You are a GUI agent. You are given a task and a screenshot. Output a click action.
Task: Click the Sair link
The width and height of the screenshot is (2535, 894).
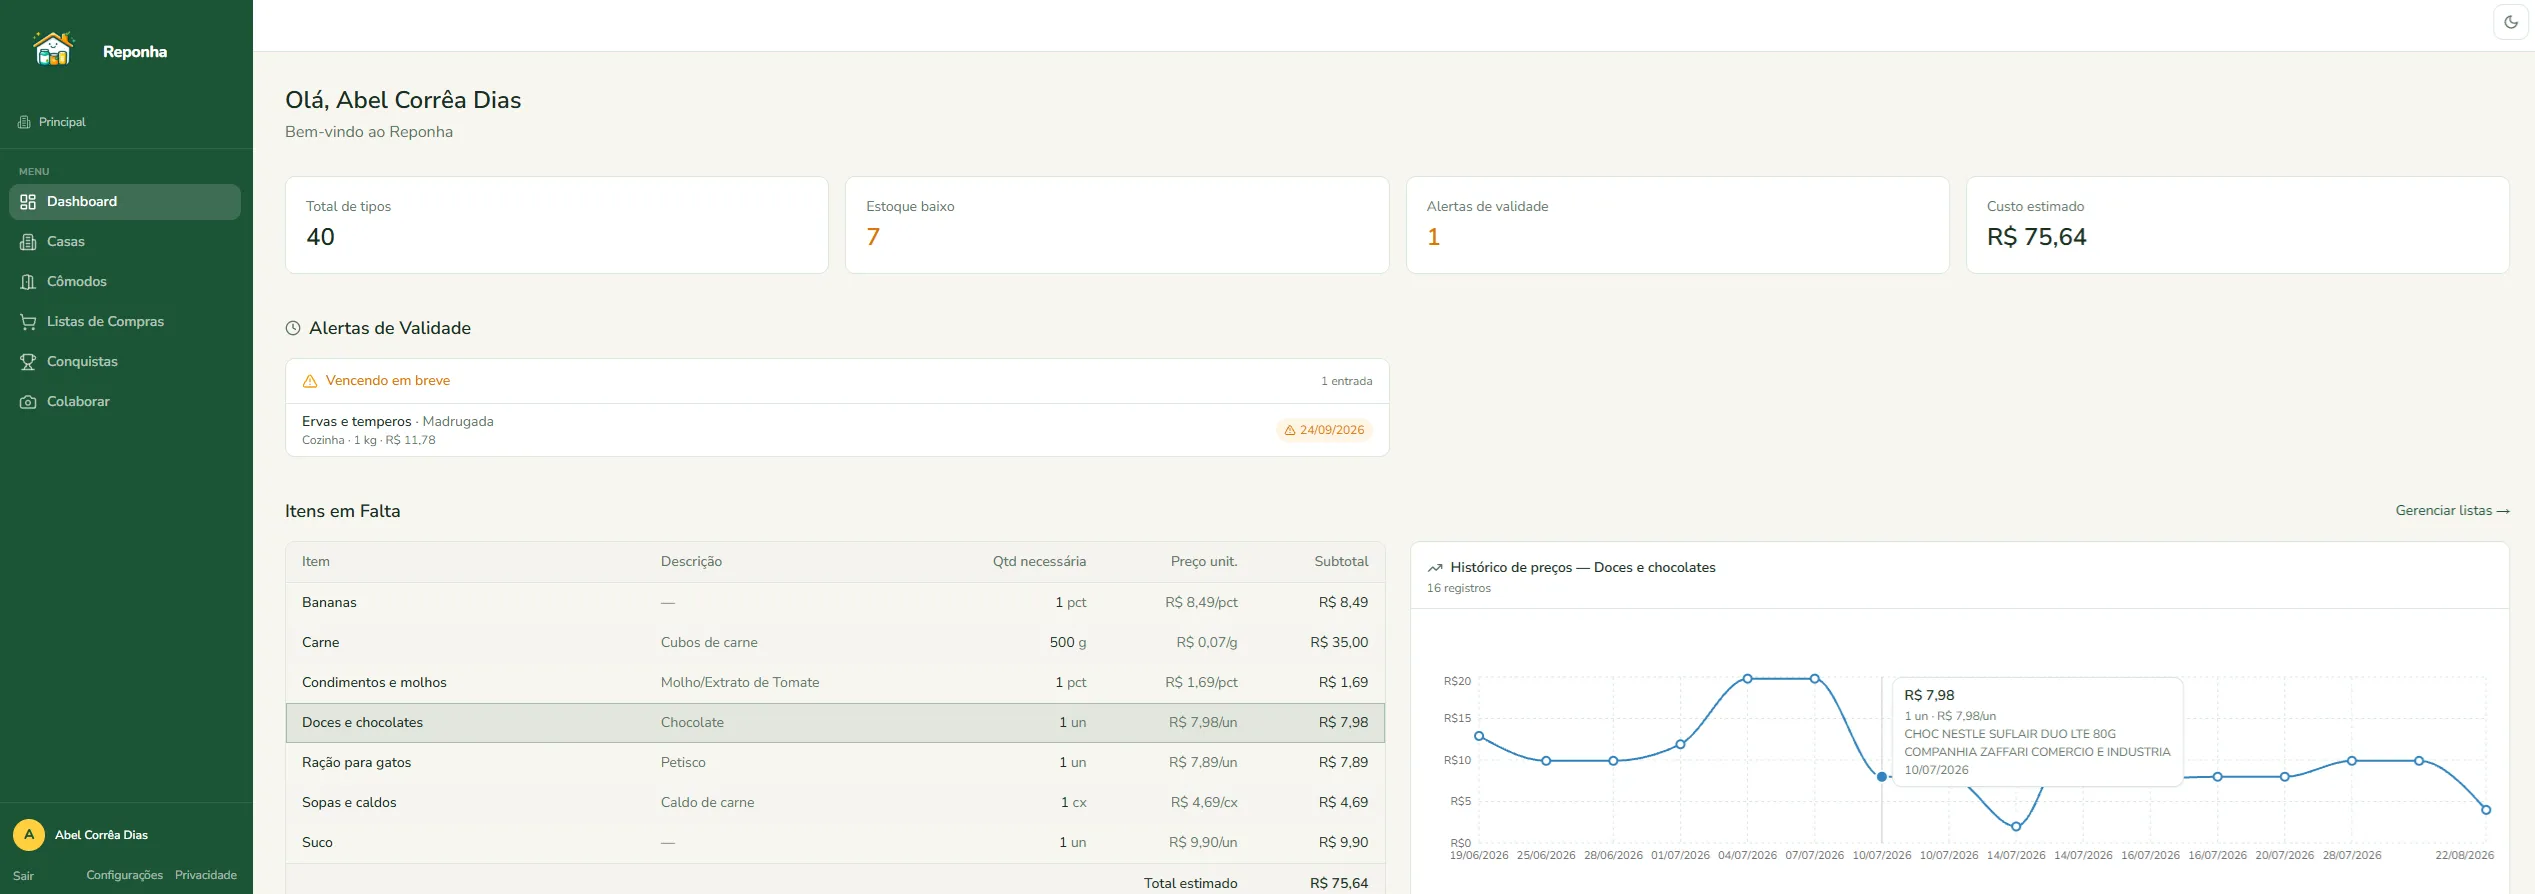(x=24, y=876)
